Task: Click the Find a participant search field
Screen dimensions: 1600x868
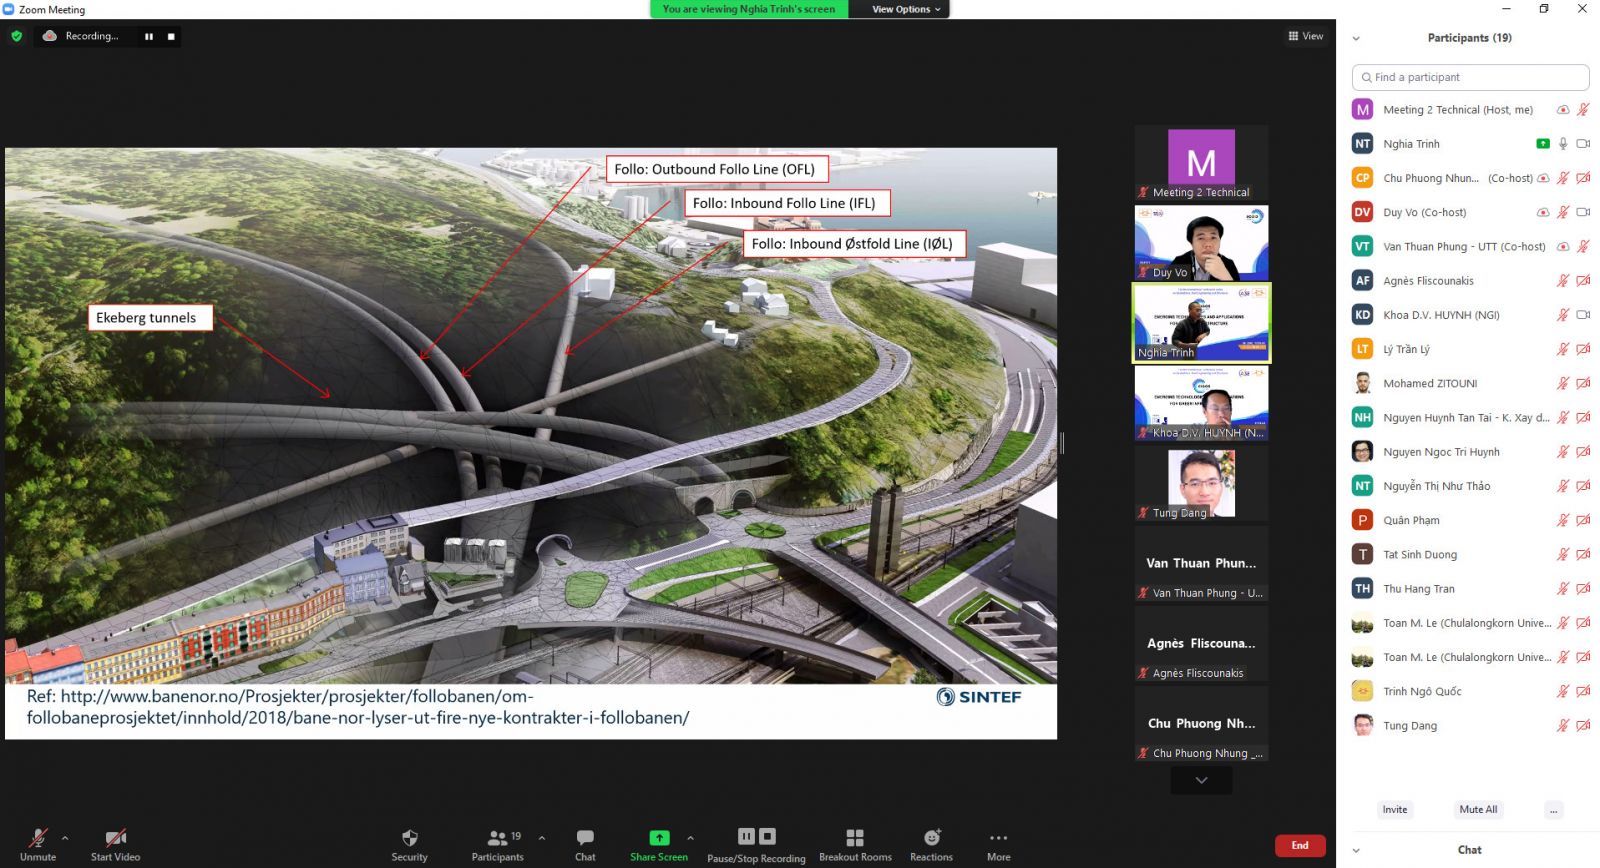Action: tap(1470, 77)
